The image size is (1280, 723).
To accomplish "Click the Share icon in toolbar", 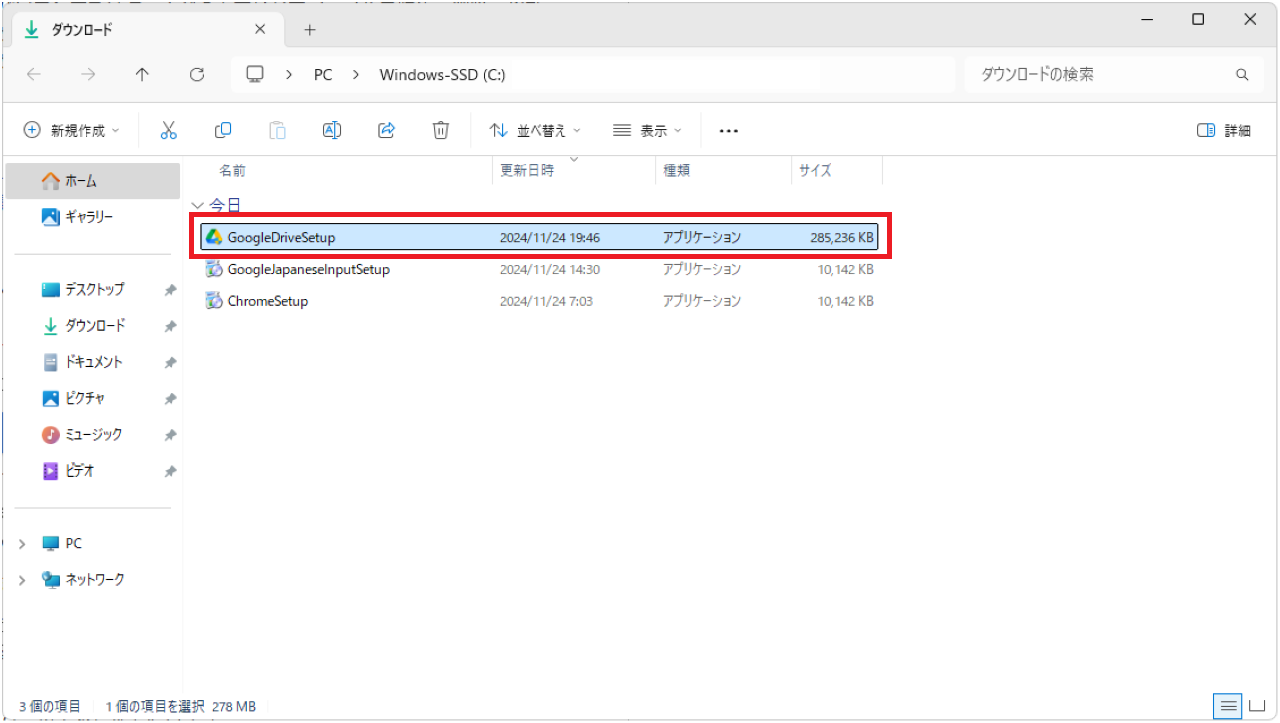I will point(387,130).
